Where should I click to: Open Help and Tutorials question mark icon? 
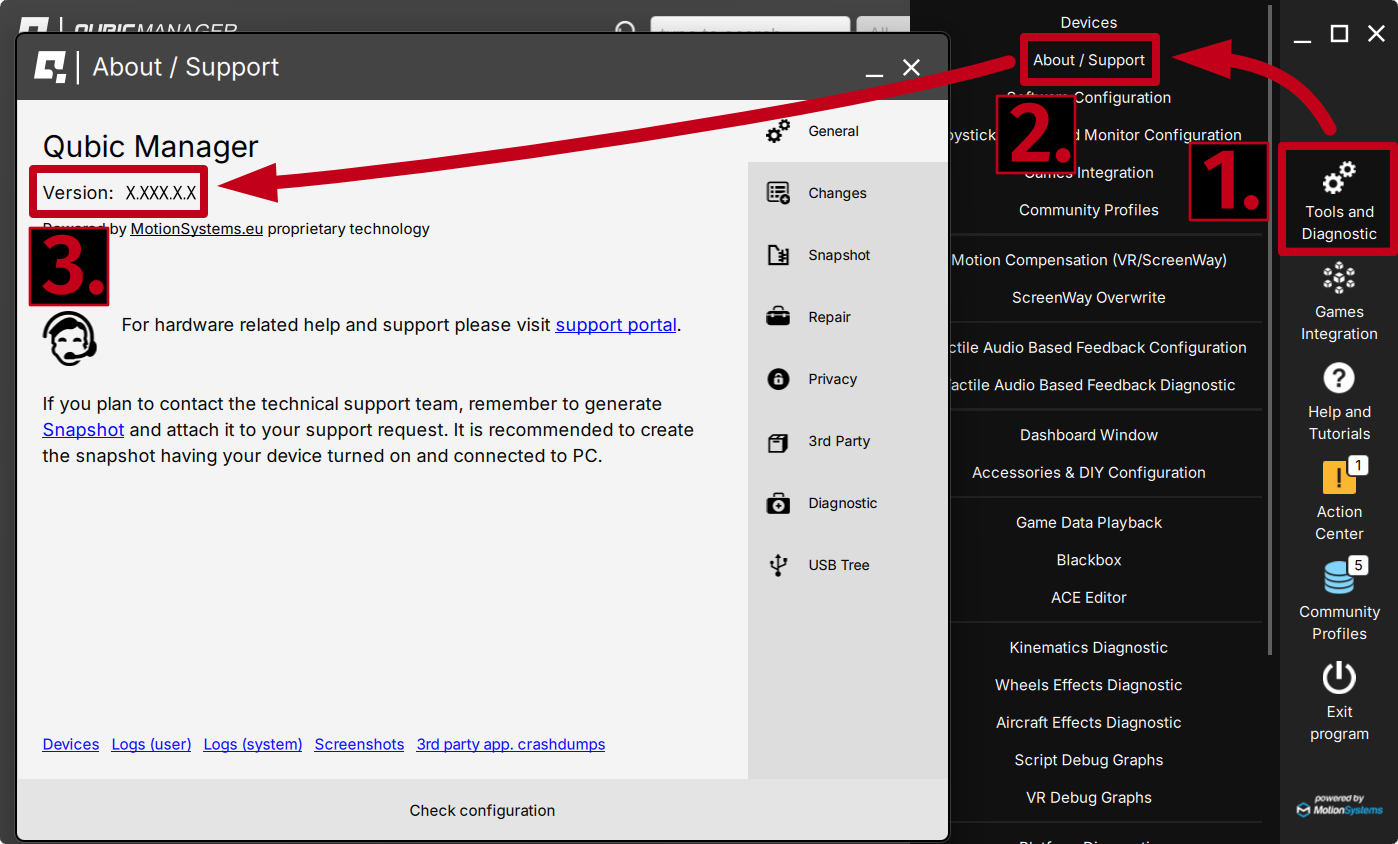coord(1338,378)
